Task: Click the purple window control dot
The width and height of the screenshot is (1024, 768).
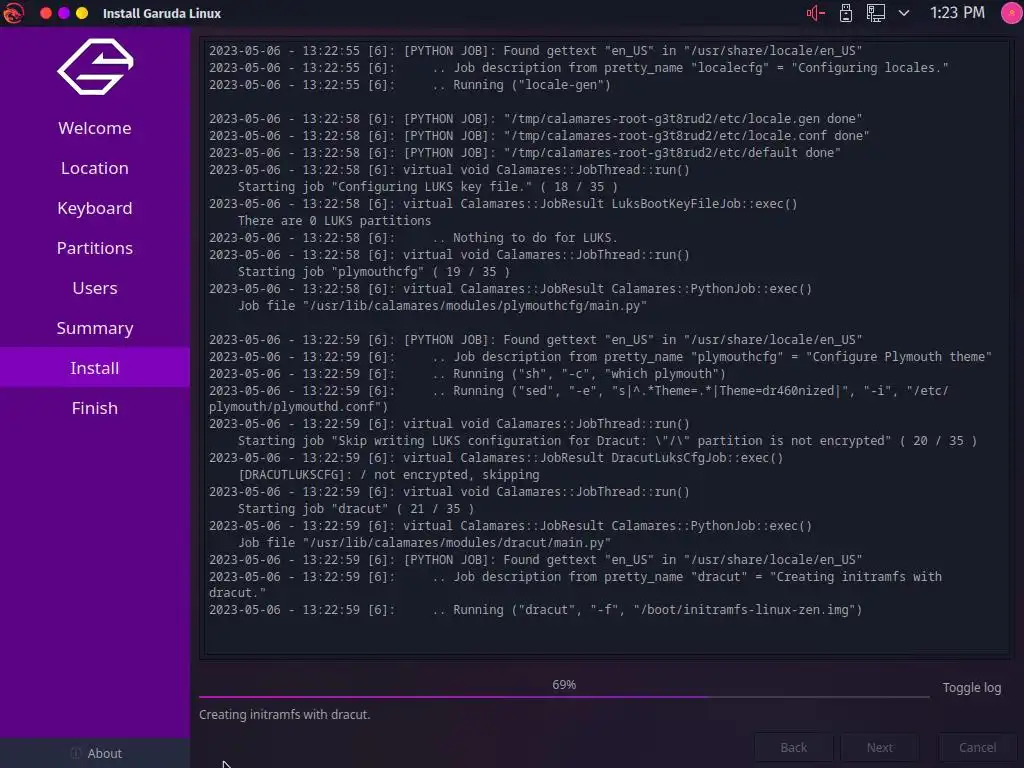Action: [64, 13]
